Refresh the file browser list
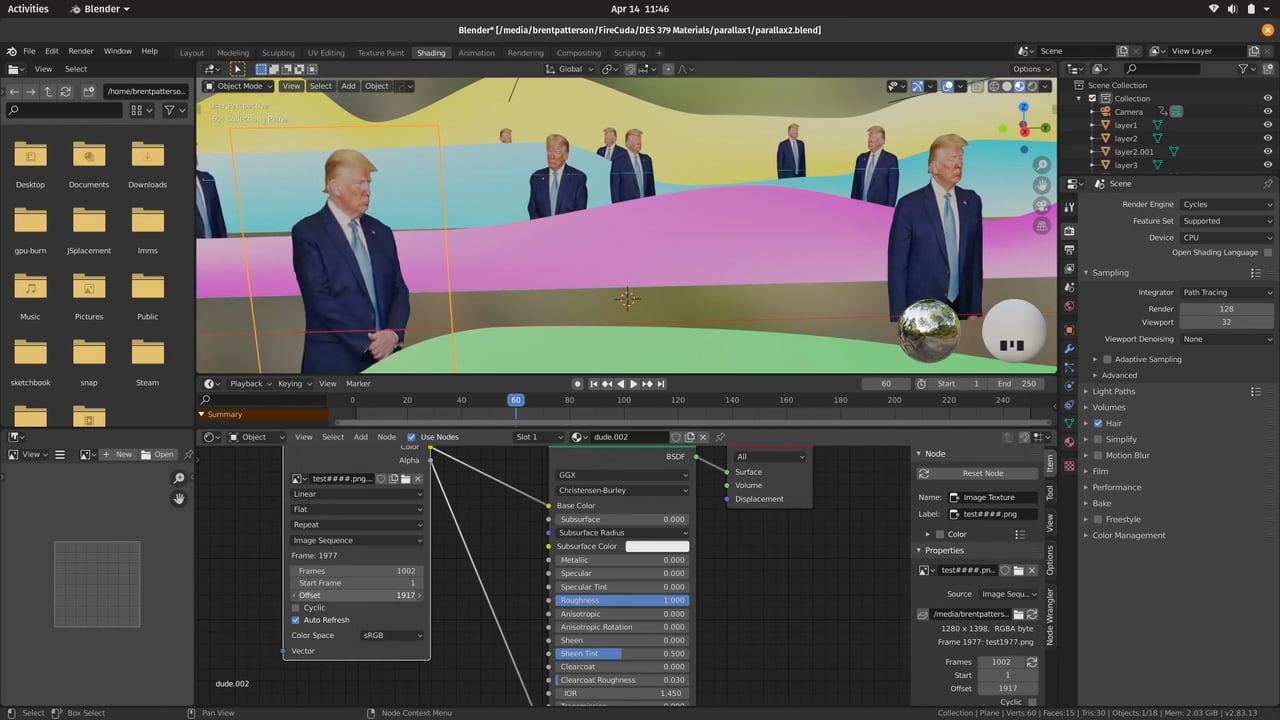Screen dimensions: 1280x720 pos(65,91)
